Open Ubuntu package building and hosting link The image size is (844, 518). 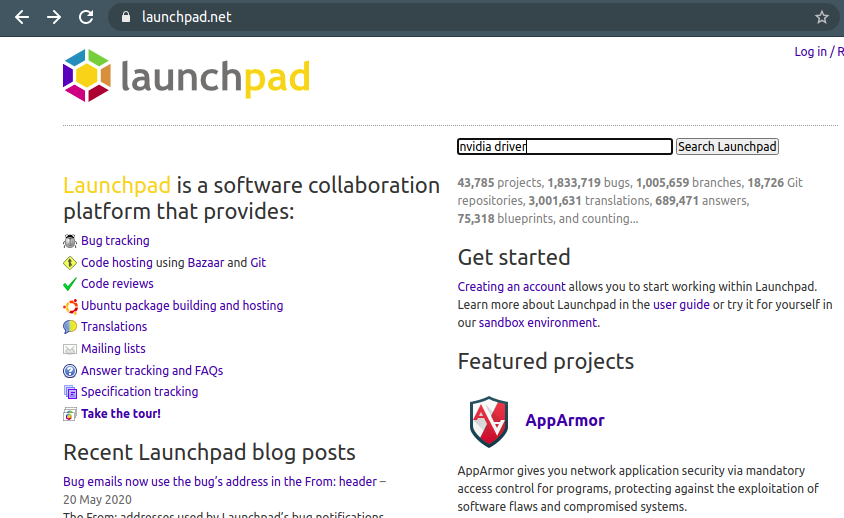pyautogui.click(x=182, y=305)
